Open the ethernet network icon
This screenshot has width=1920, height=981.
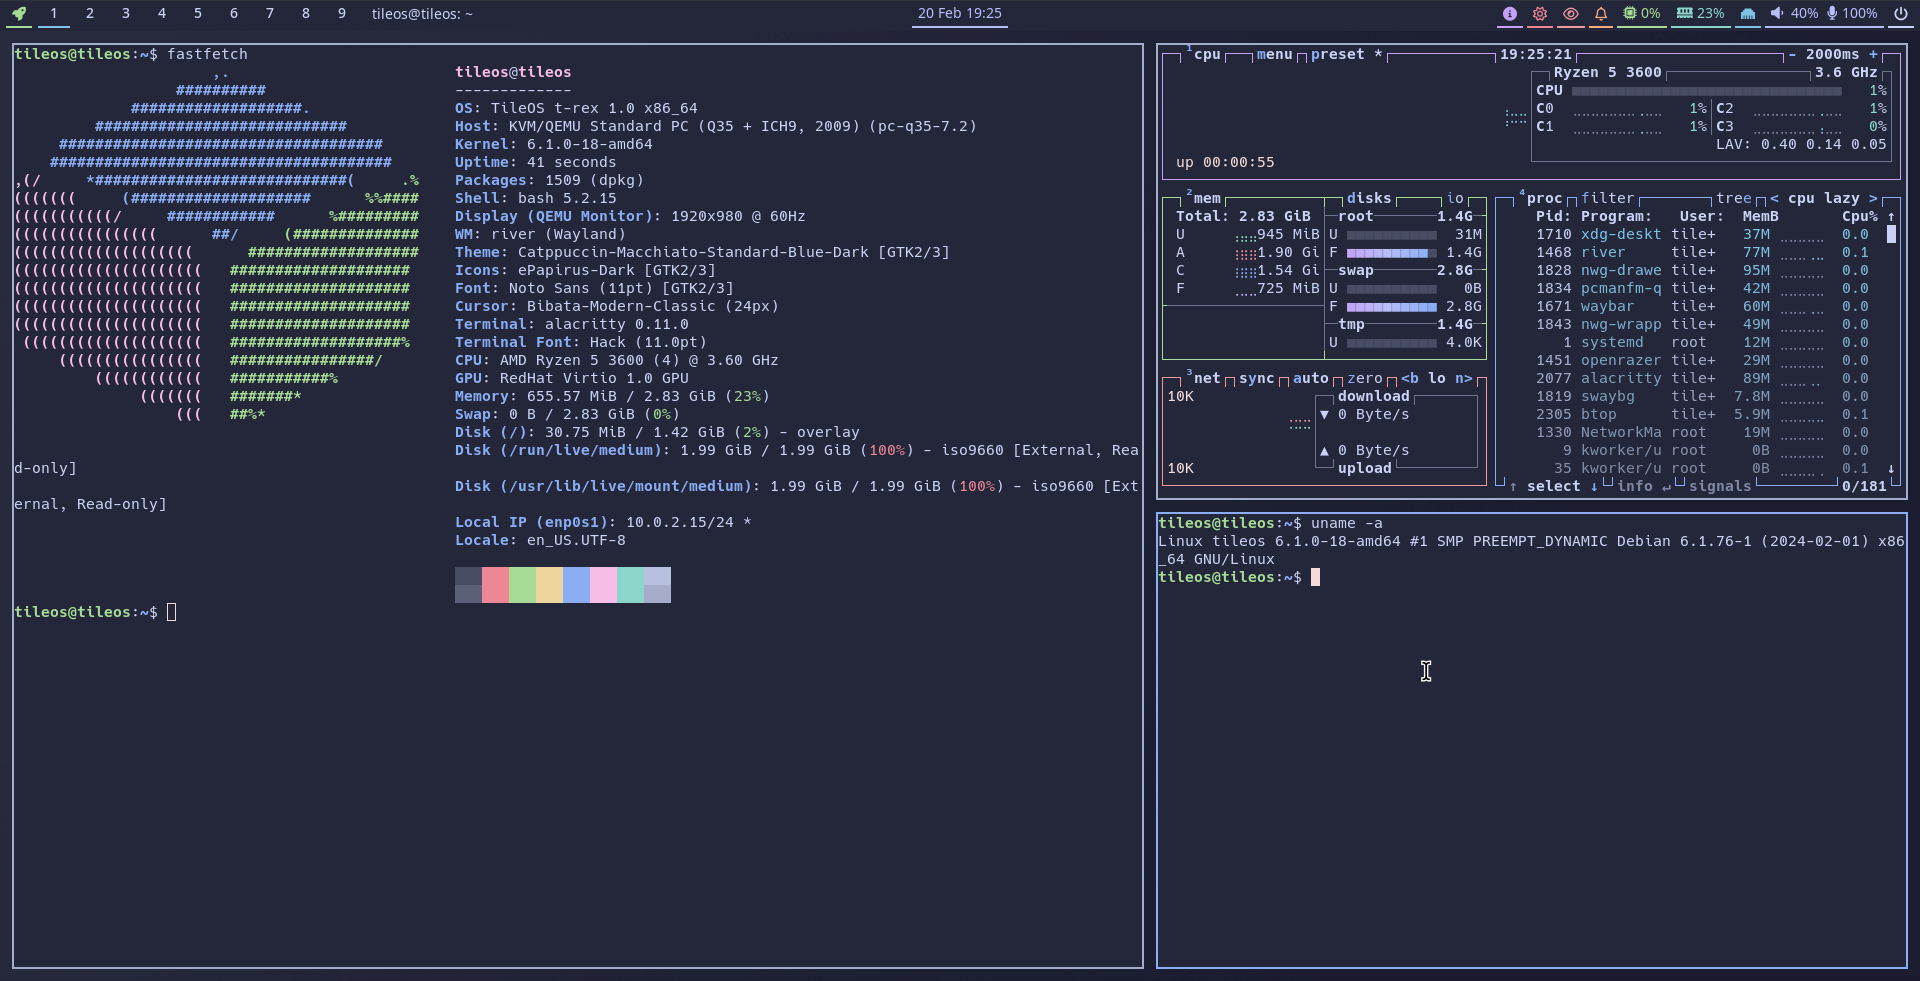point(1748,13)
